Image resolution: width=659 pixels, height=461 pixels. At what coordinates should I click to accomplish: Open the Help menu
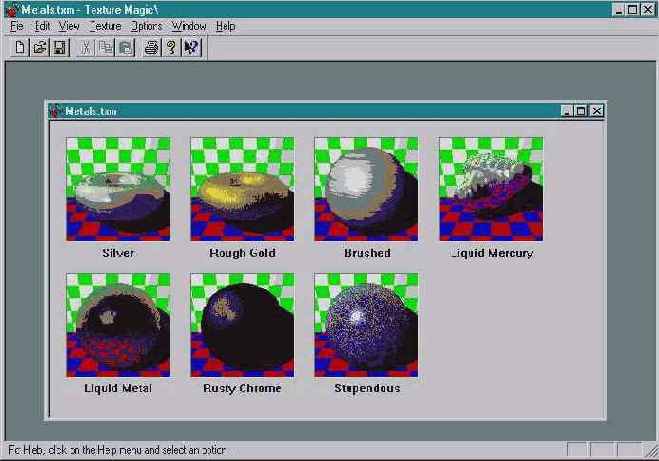click(226, 26)
